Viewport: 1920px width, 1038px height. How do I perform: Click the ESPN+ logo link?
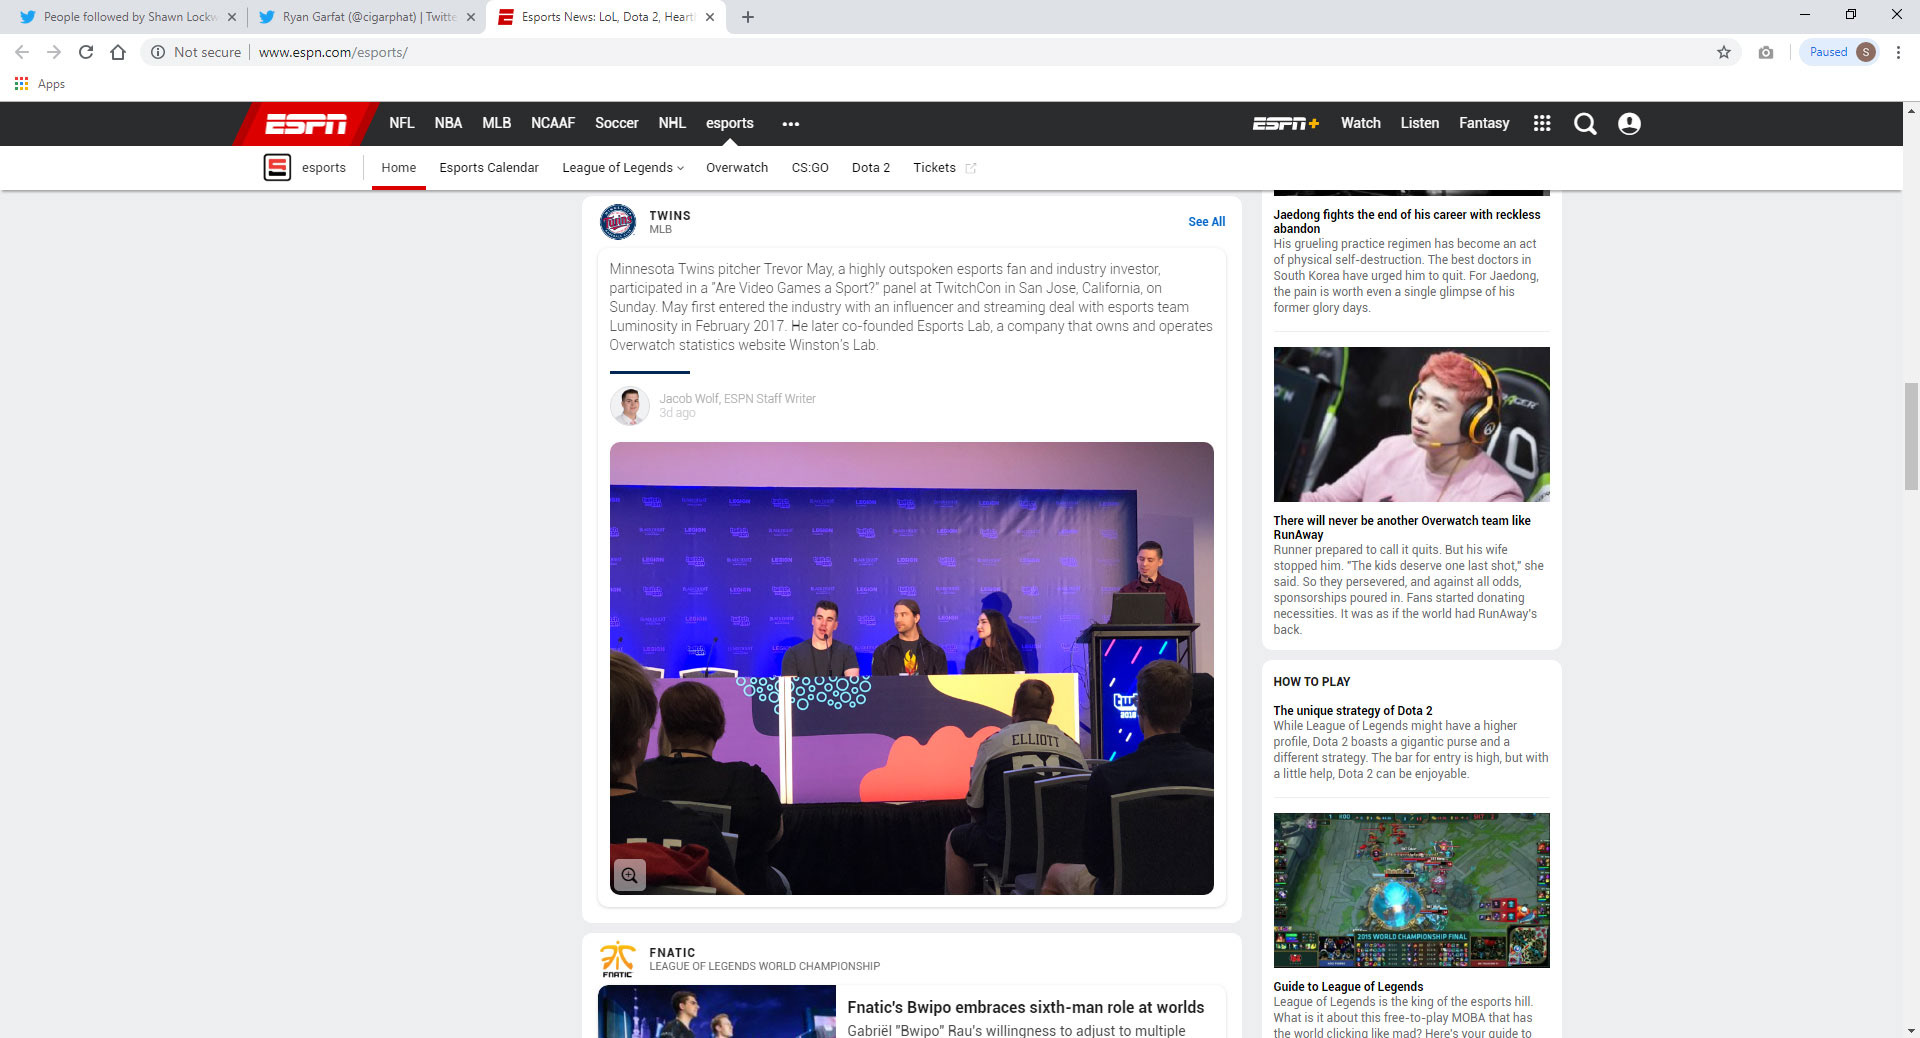coord(1286,123)
